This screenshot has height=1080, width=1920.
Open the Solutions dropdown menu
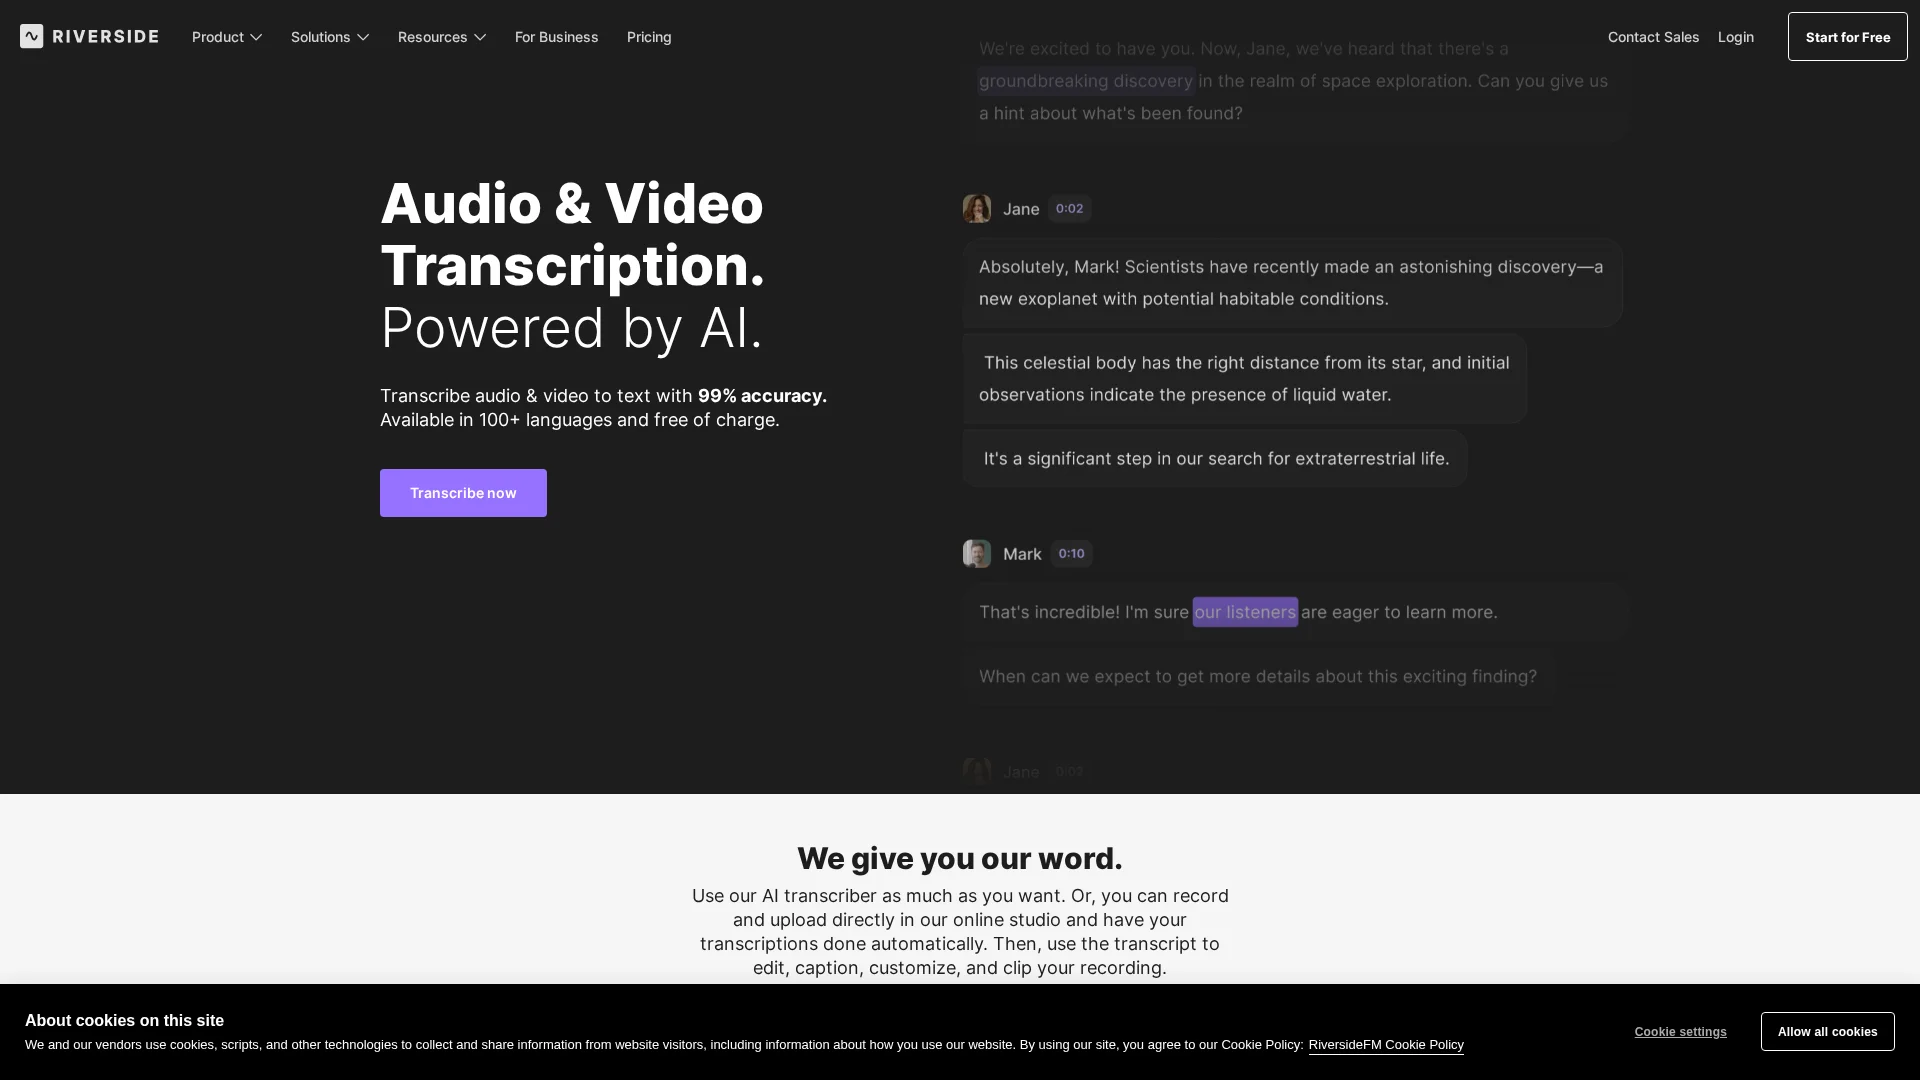click(x=330, y=37)
